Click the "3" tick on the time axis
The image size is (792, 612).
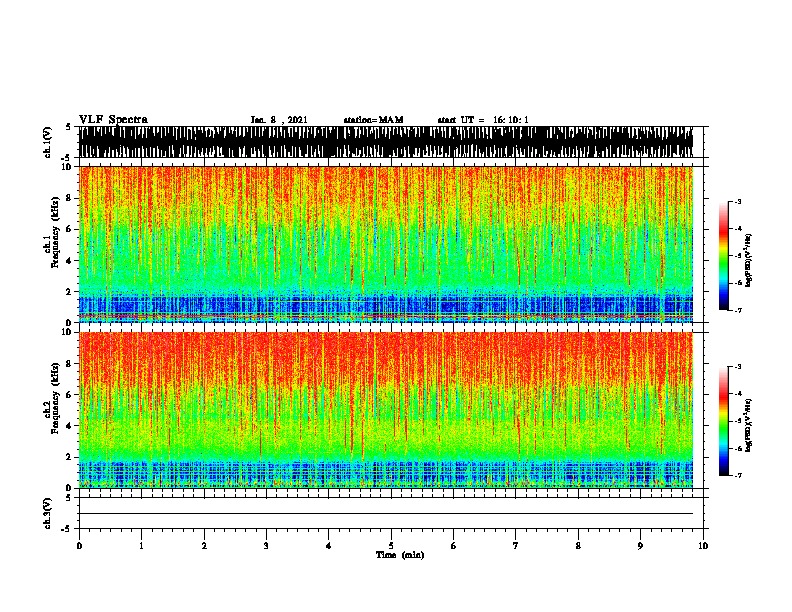266,546
